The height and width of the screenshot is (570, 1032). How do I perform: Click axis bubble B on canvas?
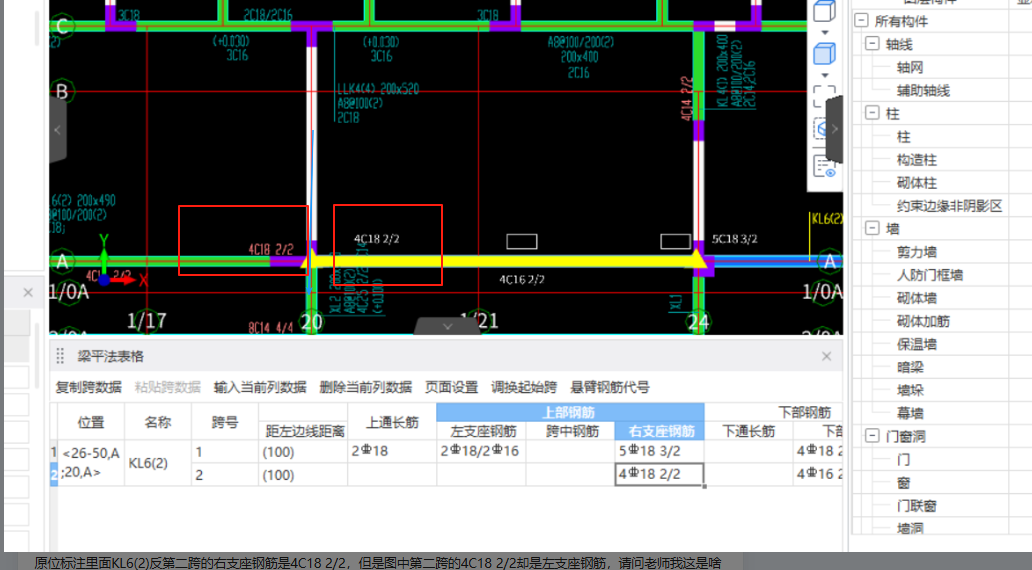[x=62, y=91]
